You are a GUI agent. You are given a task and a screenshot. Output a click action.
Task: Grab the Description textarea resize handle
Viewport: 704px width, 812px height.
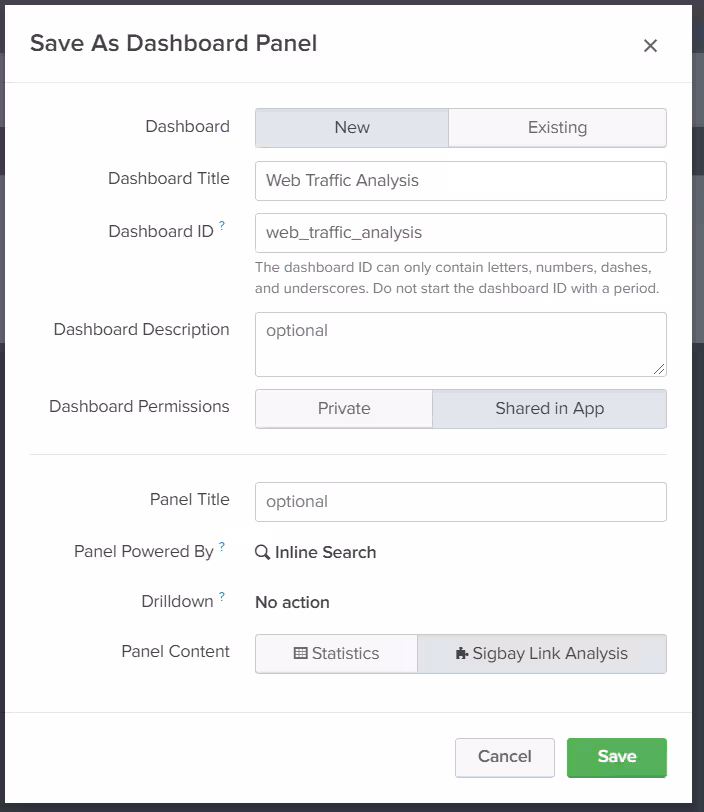pyautogui.click(x=659, y=370)
